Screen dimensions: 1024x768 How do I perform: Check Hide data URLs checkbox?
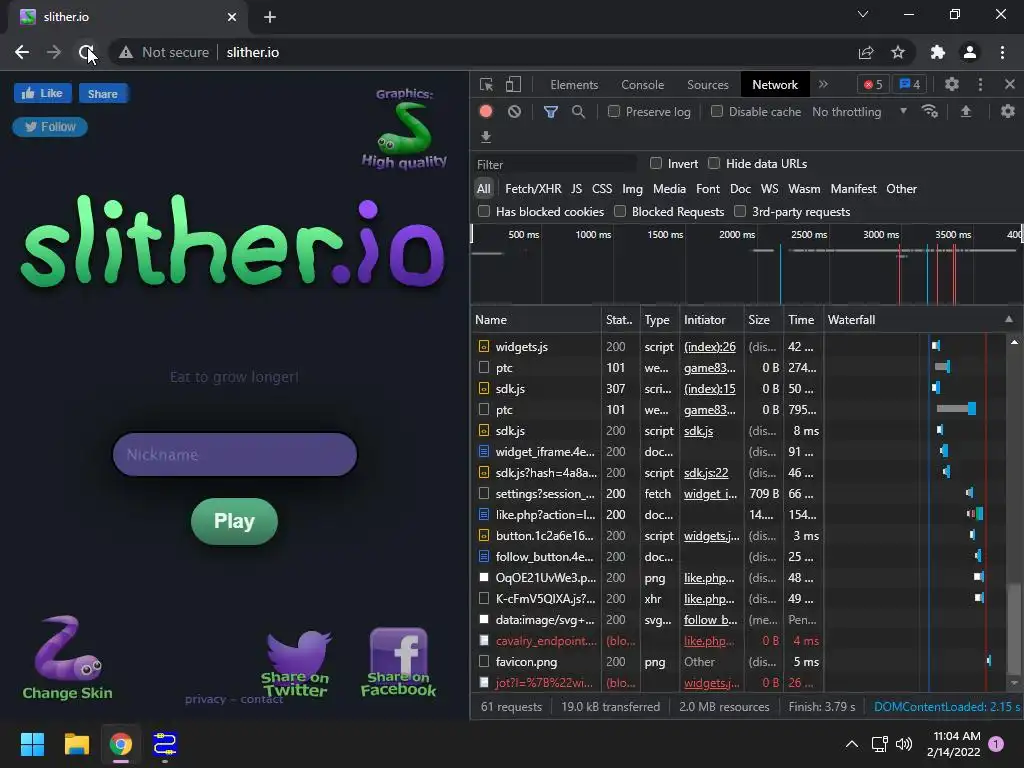714,163
